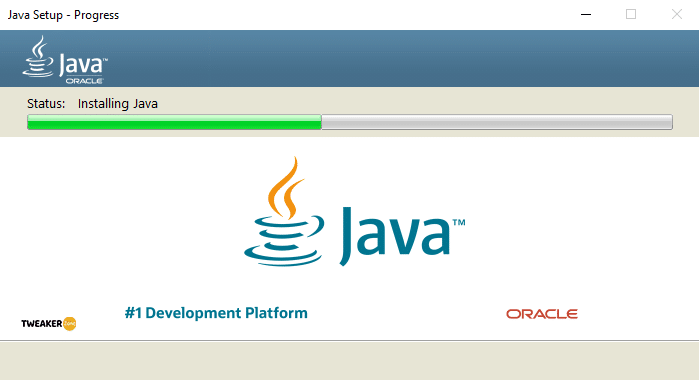This screenshot has width=699, height=380.
Task: Close the Java Setup window
Action: 676,15
